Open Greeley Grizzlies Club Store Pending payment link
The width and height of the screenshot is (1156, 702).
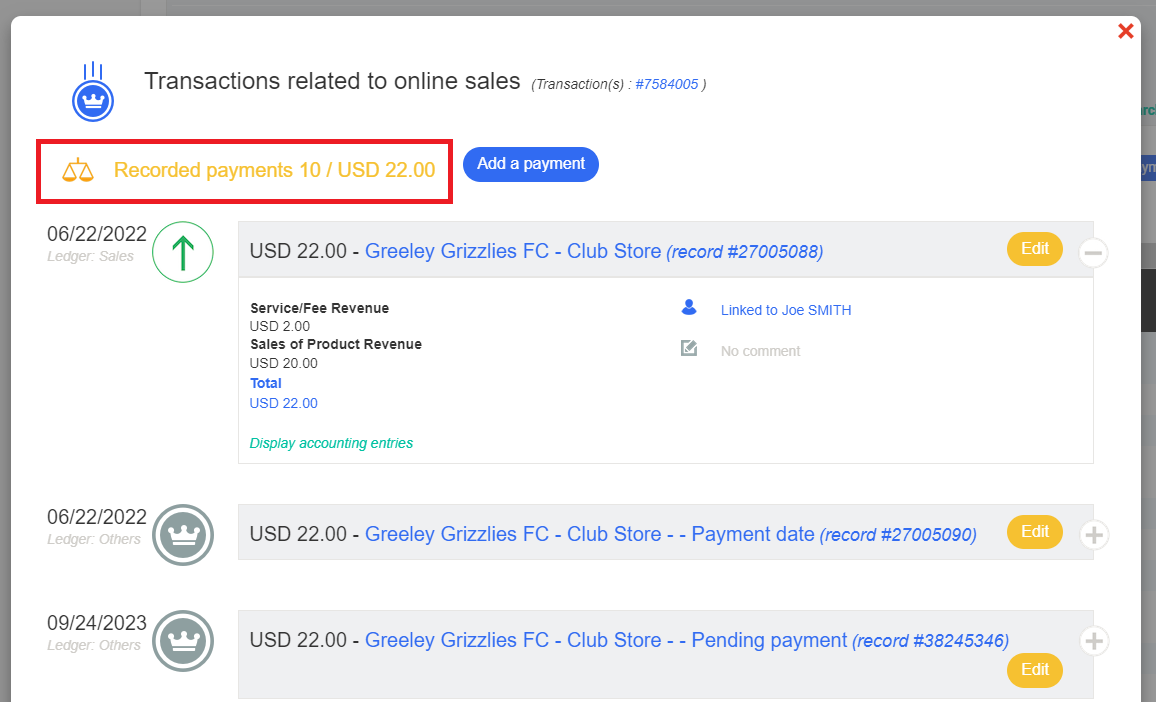606,640
